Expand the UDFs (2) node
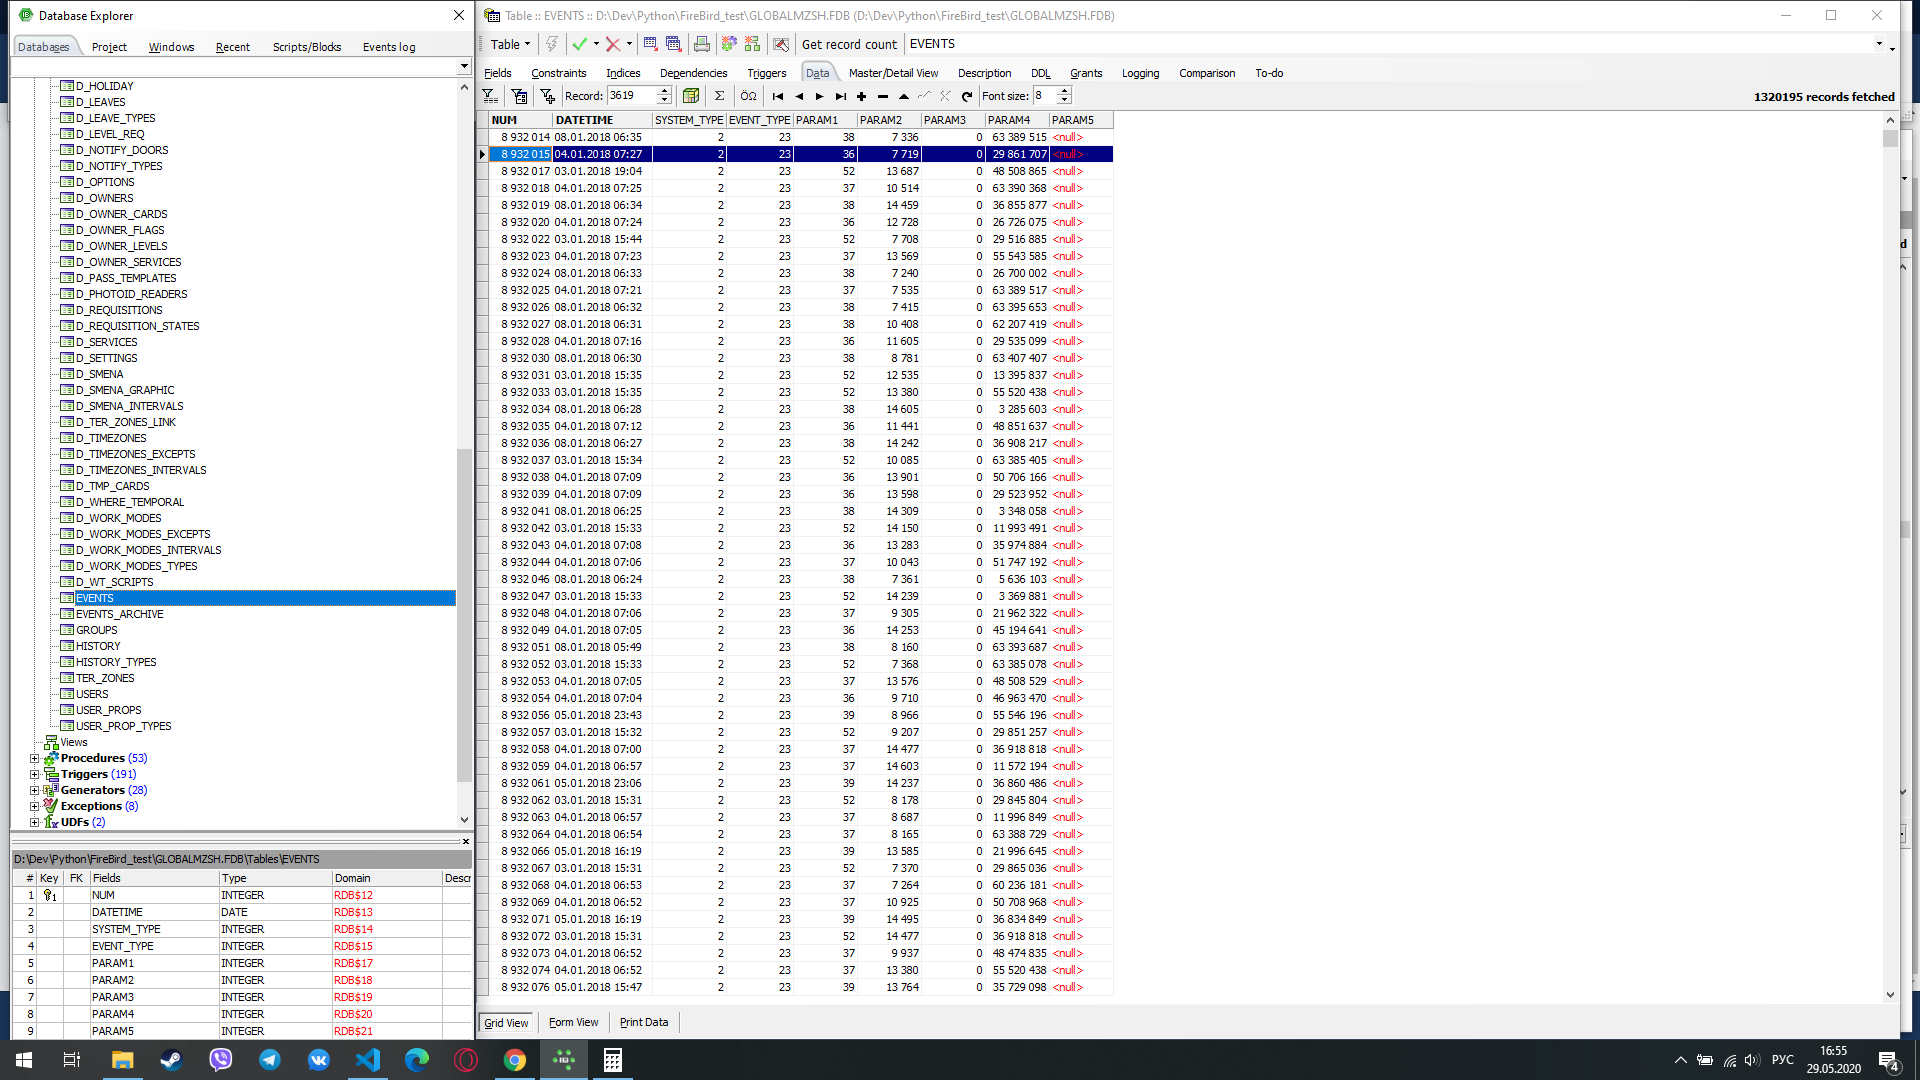The width and height of the screenshot is (1920, 1080). point(35,822)
